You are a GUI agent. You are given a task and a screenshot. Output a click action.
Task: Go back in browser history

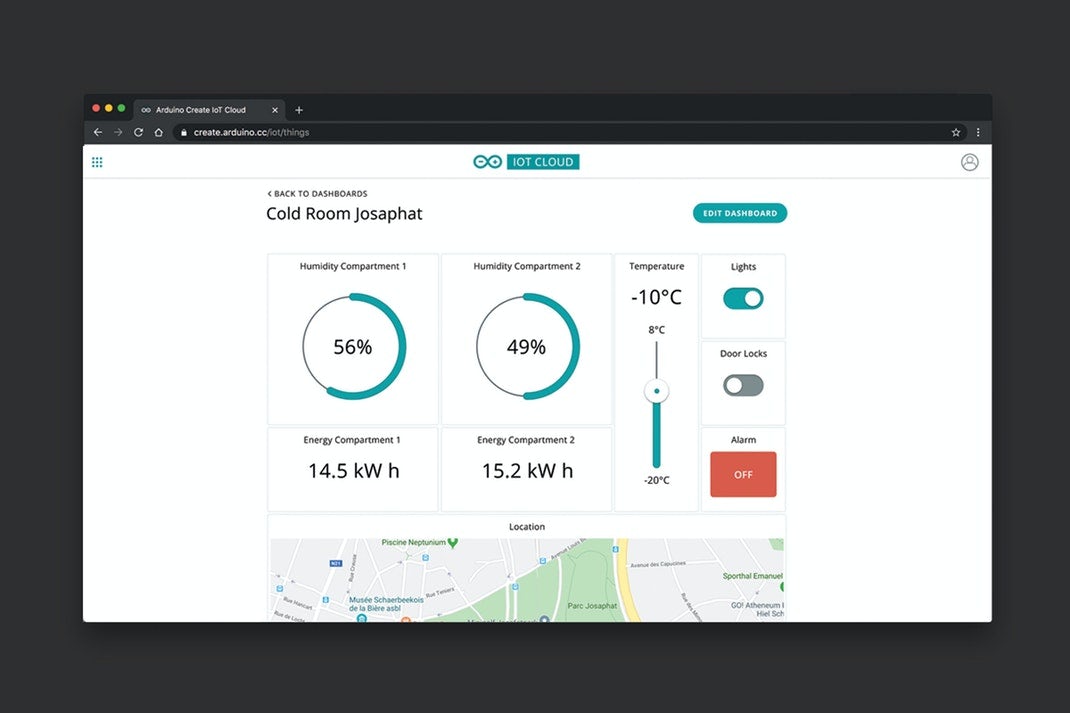tap(98, 132)
